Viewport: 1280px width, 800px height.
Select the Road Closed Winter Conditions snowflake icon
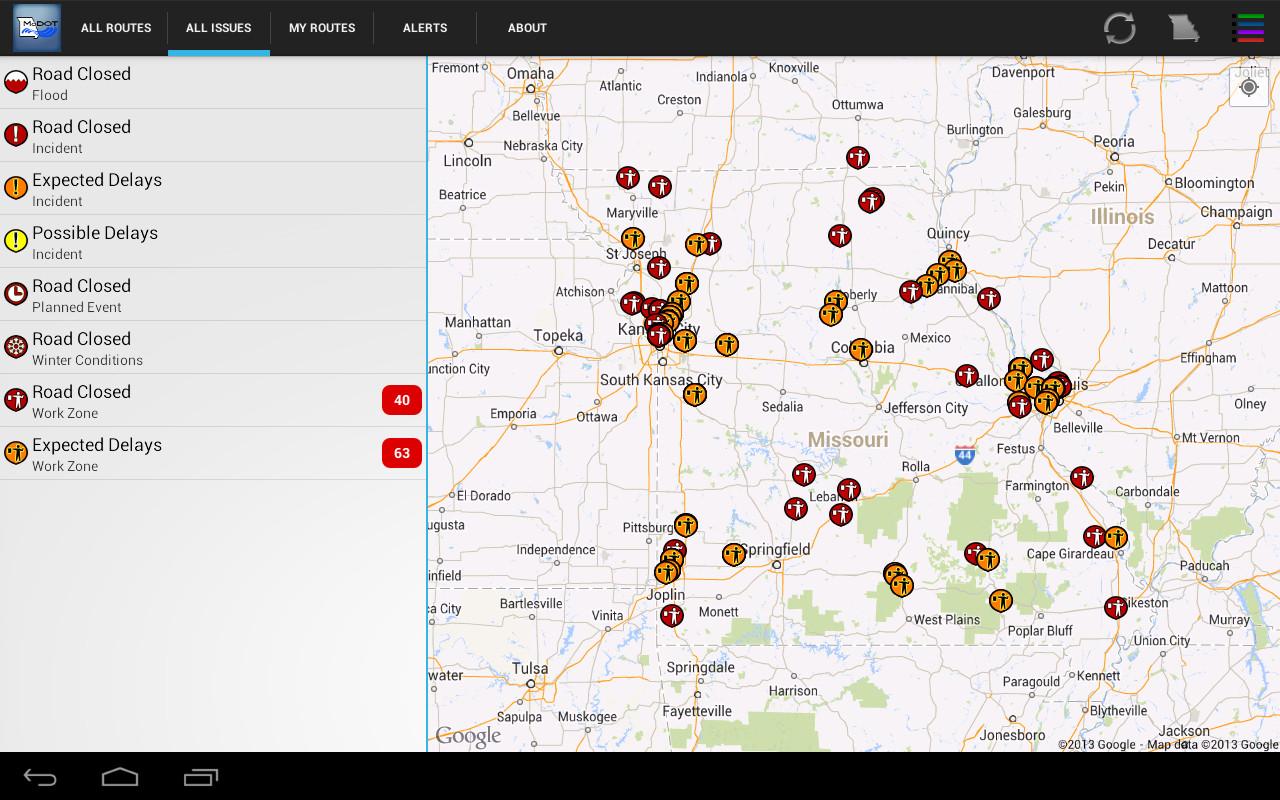[16, 346]
